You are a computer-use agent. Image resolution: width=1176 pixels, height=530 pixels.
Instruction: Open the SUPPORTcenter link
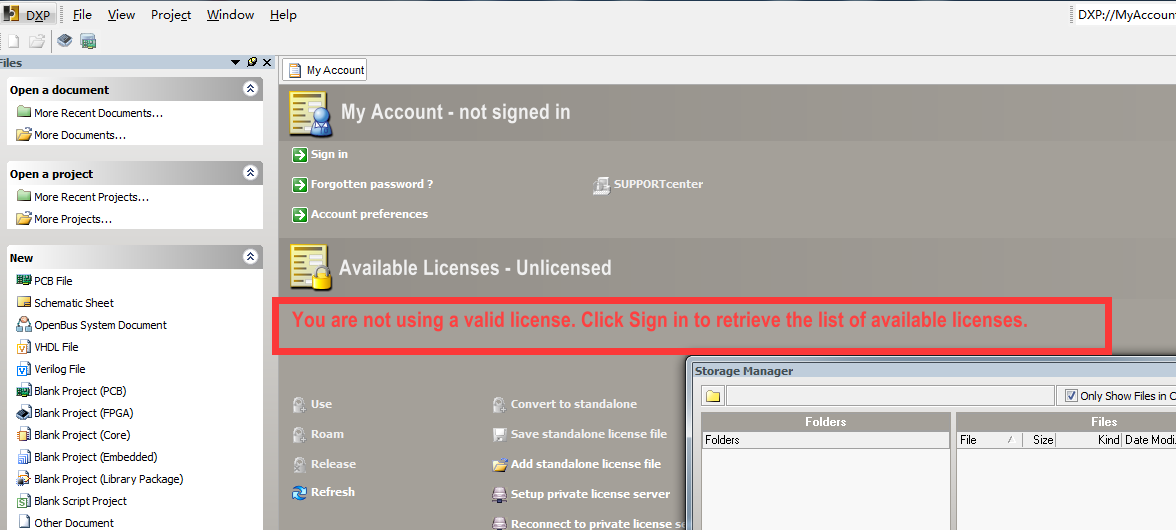click(x=658, y=184)
